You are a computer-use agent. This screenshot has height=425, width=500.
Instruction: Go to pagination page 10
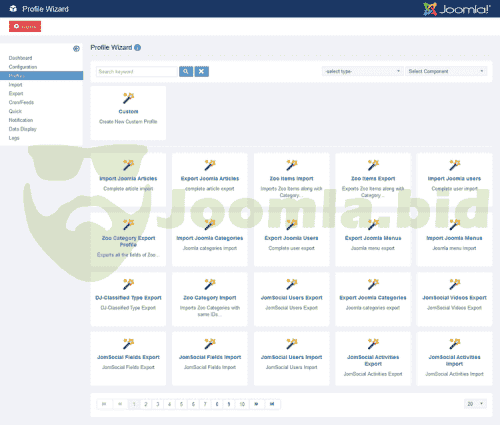point(242,404)
